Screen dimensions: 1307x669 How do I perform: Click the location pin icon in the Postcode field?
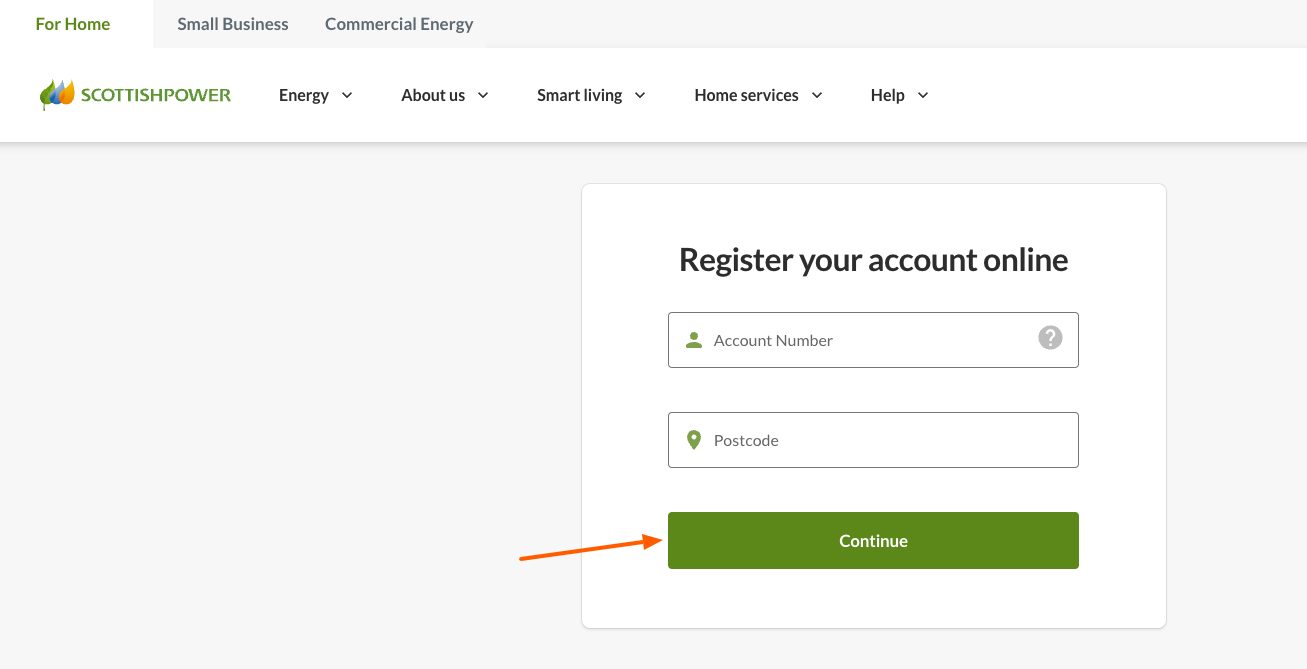(694, 439)
